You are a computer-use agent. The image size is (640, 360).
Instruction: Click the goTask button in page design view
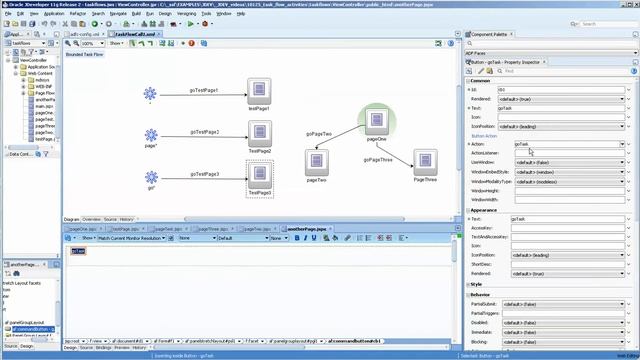(78, 251)
